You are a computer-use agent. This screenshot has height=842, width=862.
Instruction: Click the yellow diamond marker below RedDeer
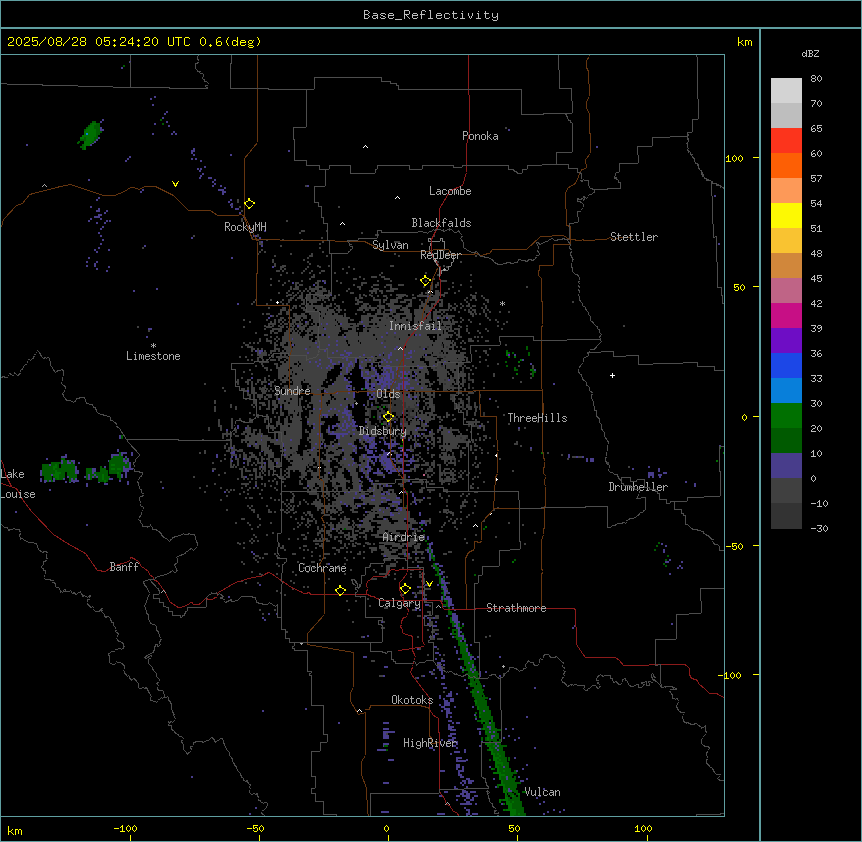[426, 281]
